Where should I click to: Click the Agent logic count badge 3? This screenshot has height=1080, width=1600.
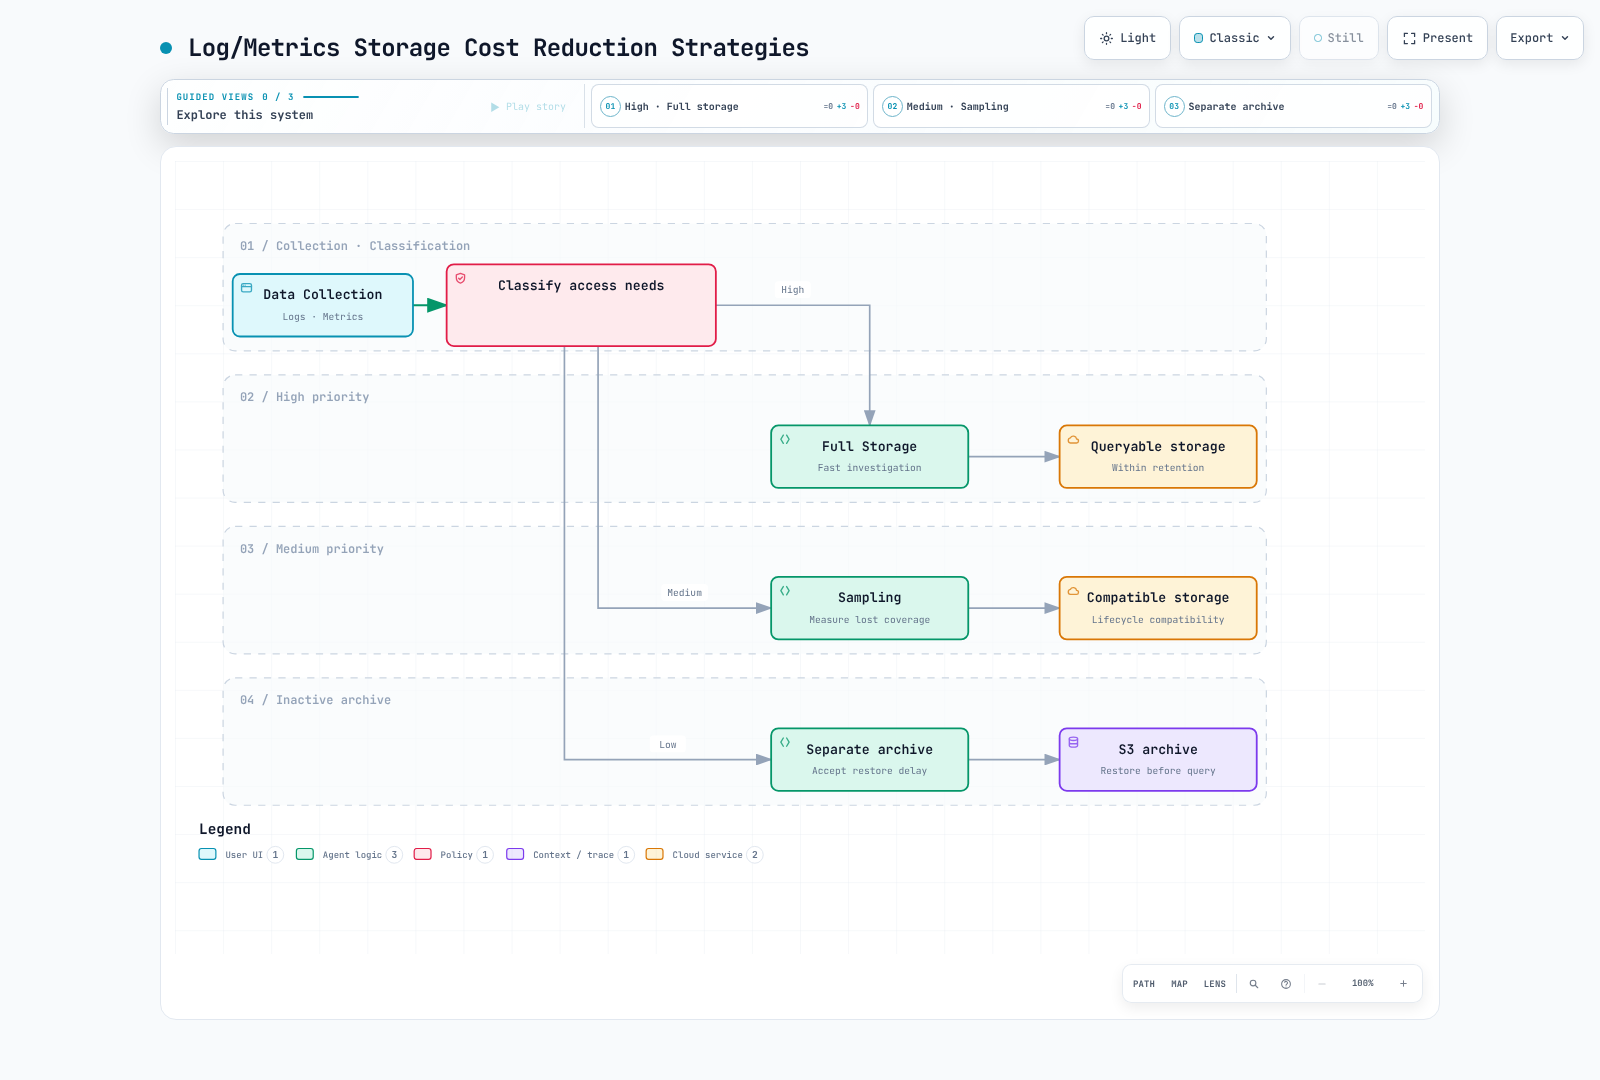pos(394,855)
